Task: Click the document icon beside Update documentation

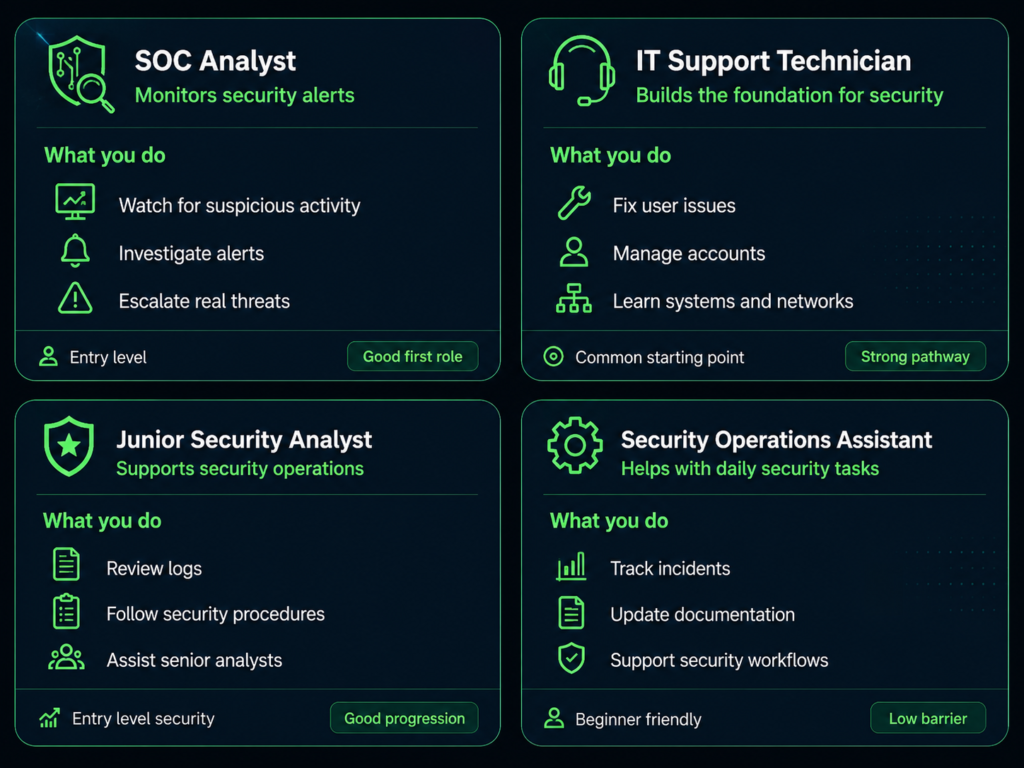Action: [571, 613]
